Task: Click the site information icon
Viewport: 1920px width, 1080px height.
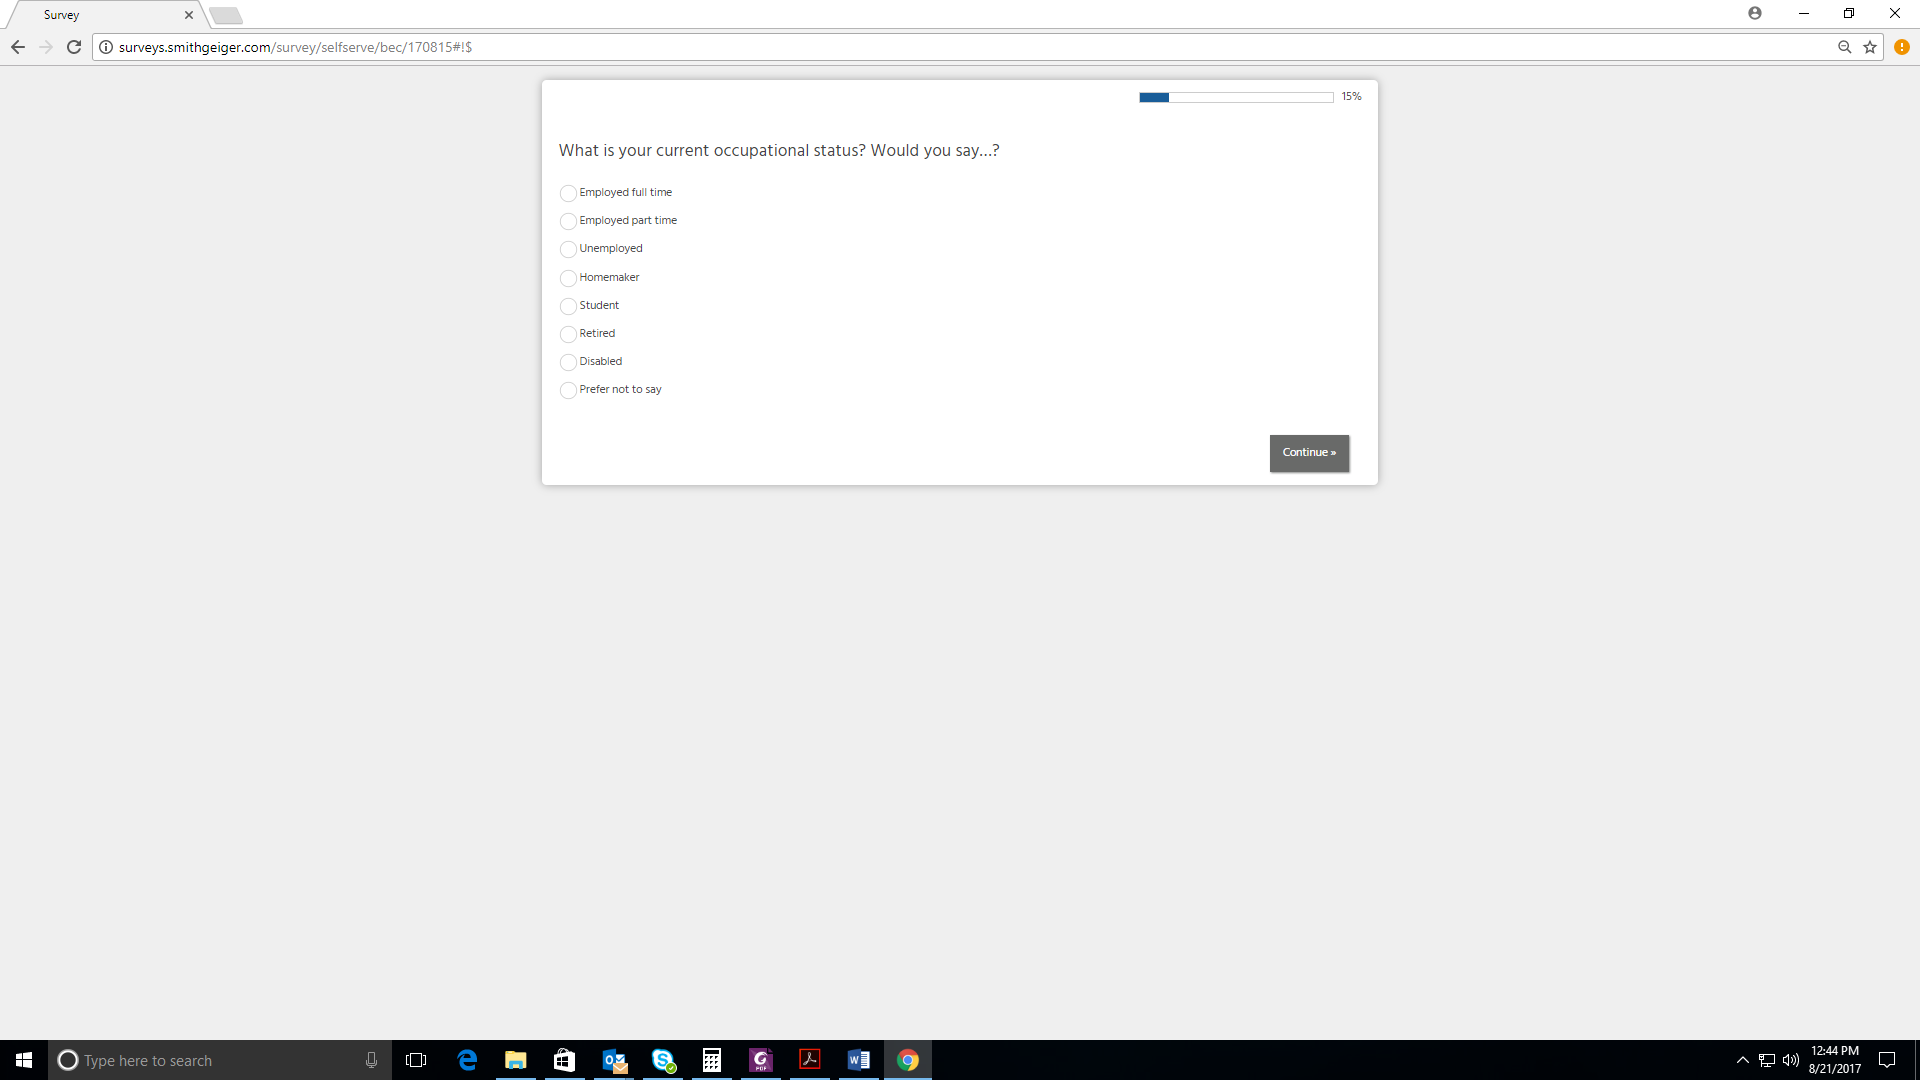Action: pos(106,47)
